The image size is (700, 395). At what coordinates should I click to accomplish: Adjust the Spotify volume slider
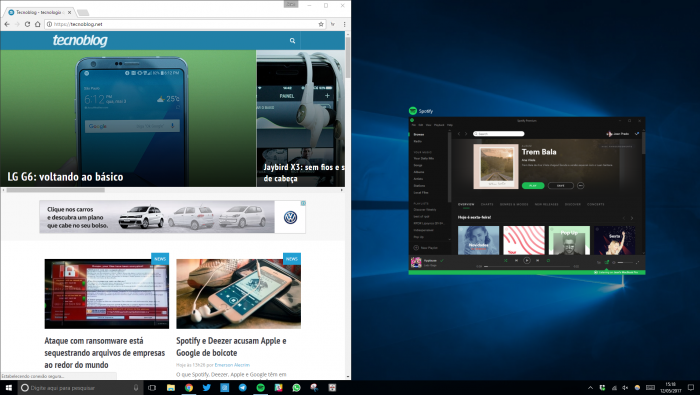[625, 262]
